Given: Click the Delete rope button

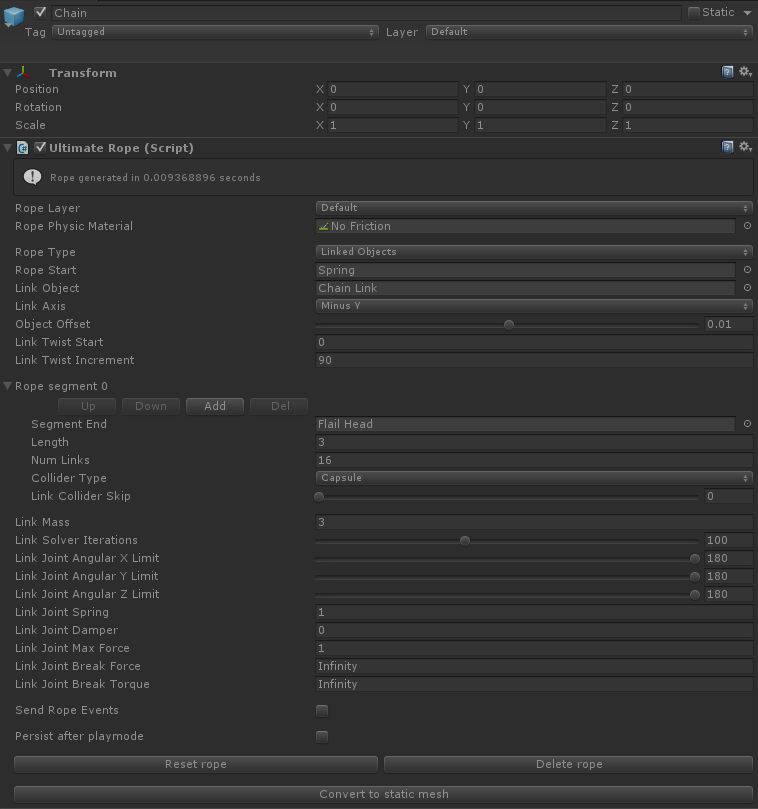Looking at the screenshot, I should [569, 764].
